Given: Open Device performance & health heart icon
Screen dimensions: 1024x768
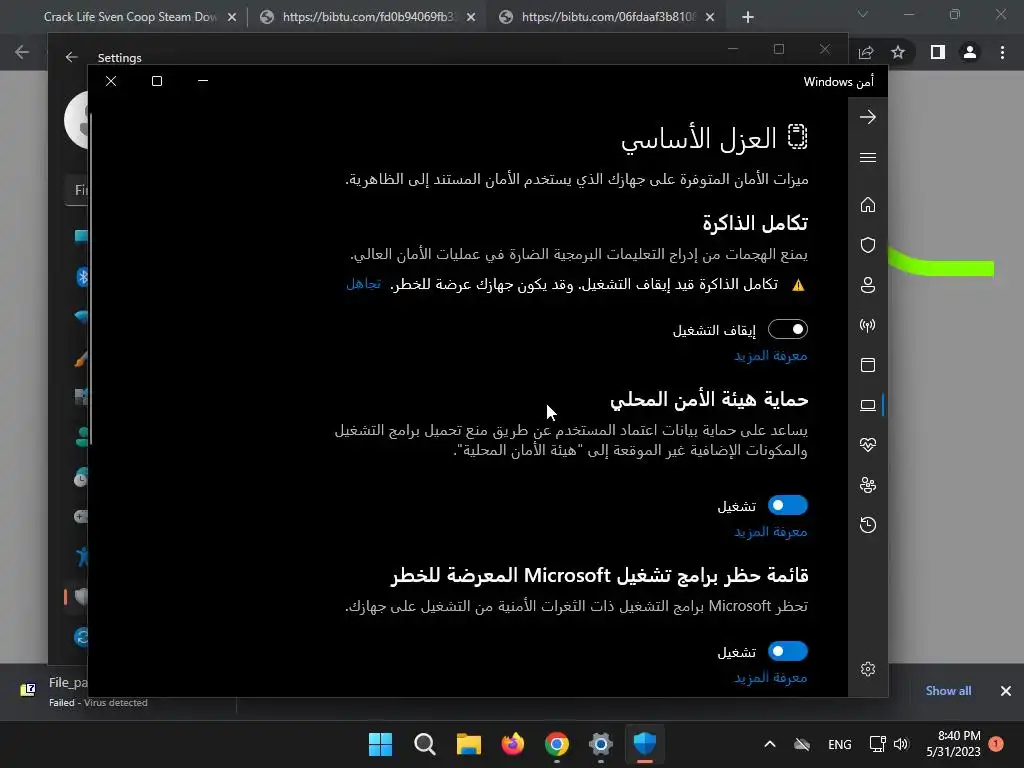Looking at the screenshot, I should coord(868,445).
